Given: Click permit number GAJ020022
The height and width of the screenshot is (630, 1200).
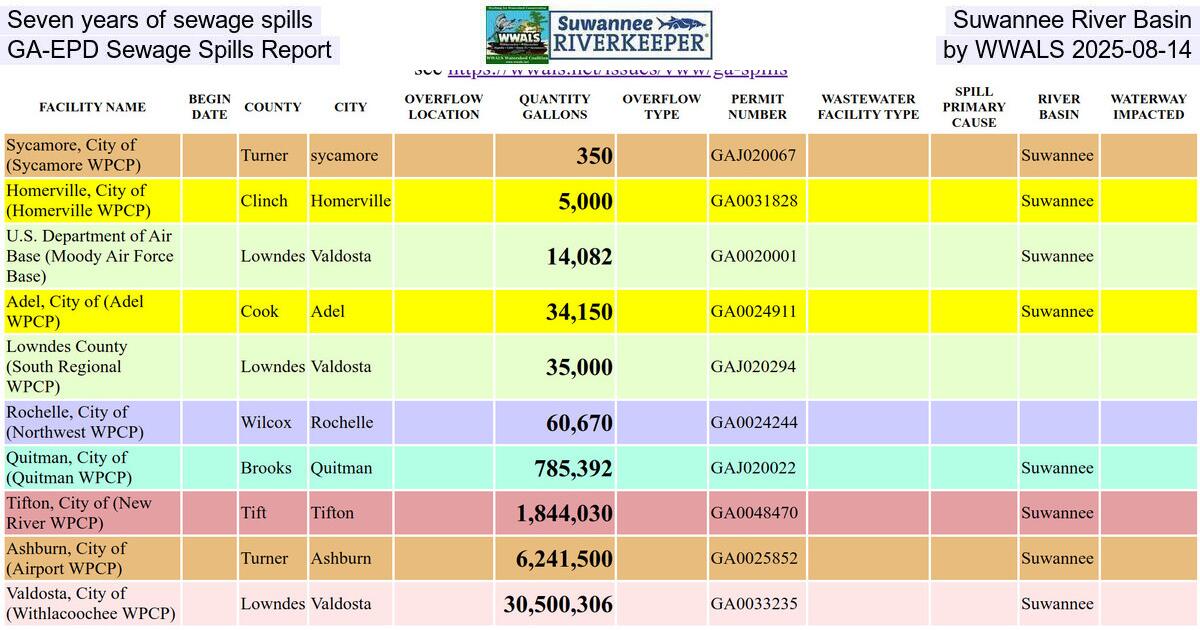Looking at the screenshot, I should tap(753, 468).
